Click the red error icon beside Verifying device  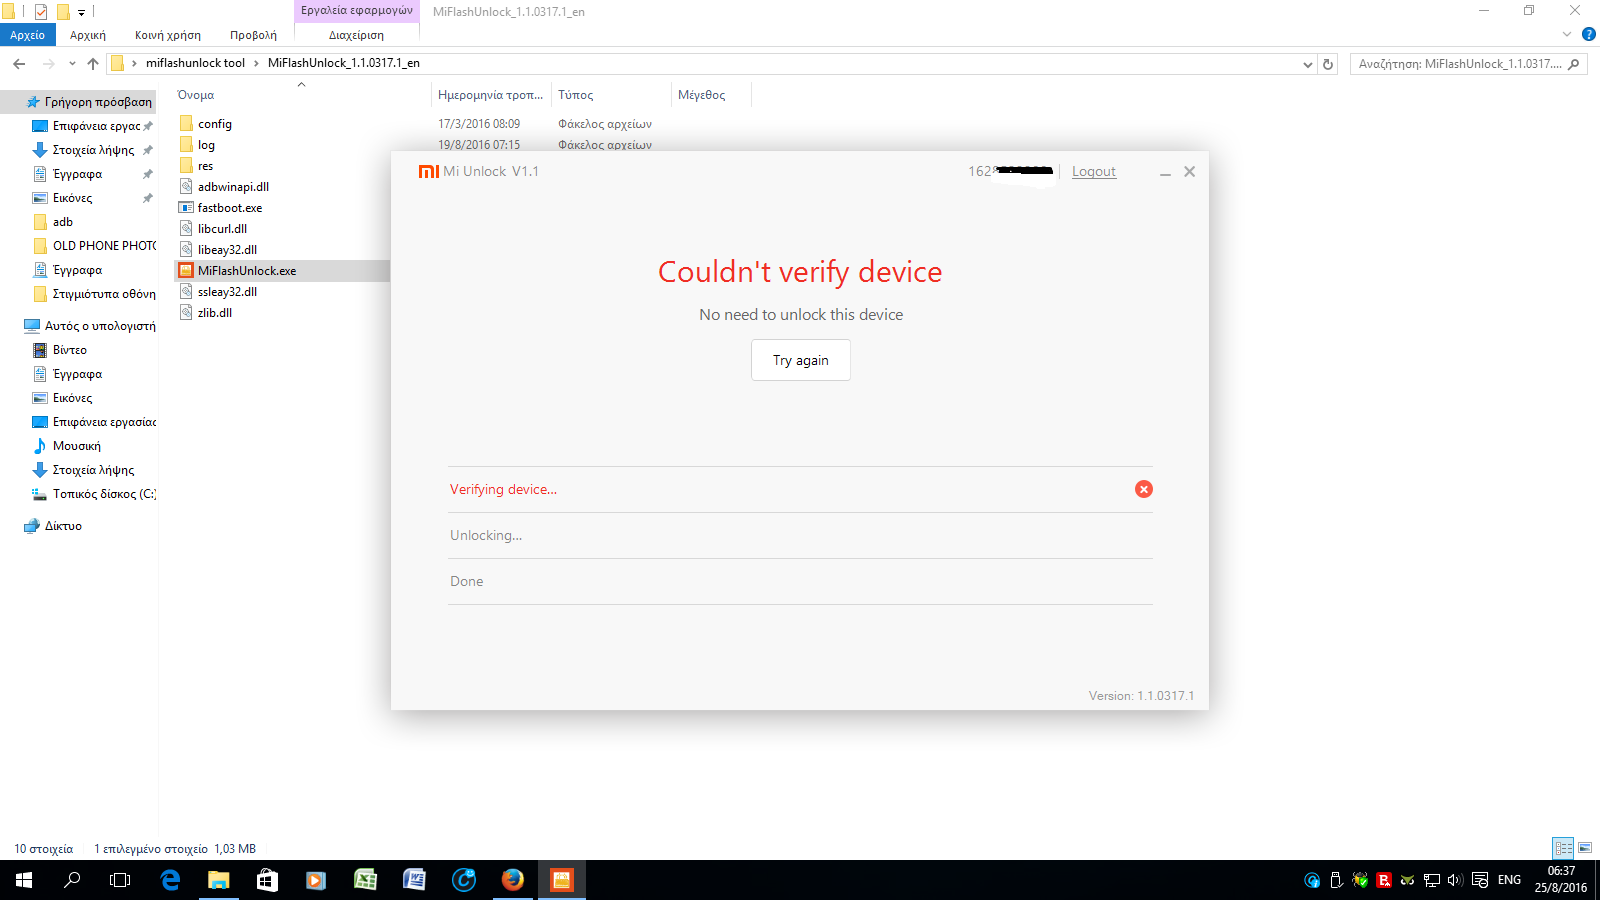pyautogui.click(x=1143, y=489)
